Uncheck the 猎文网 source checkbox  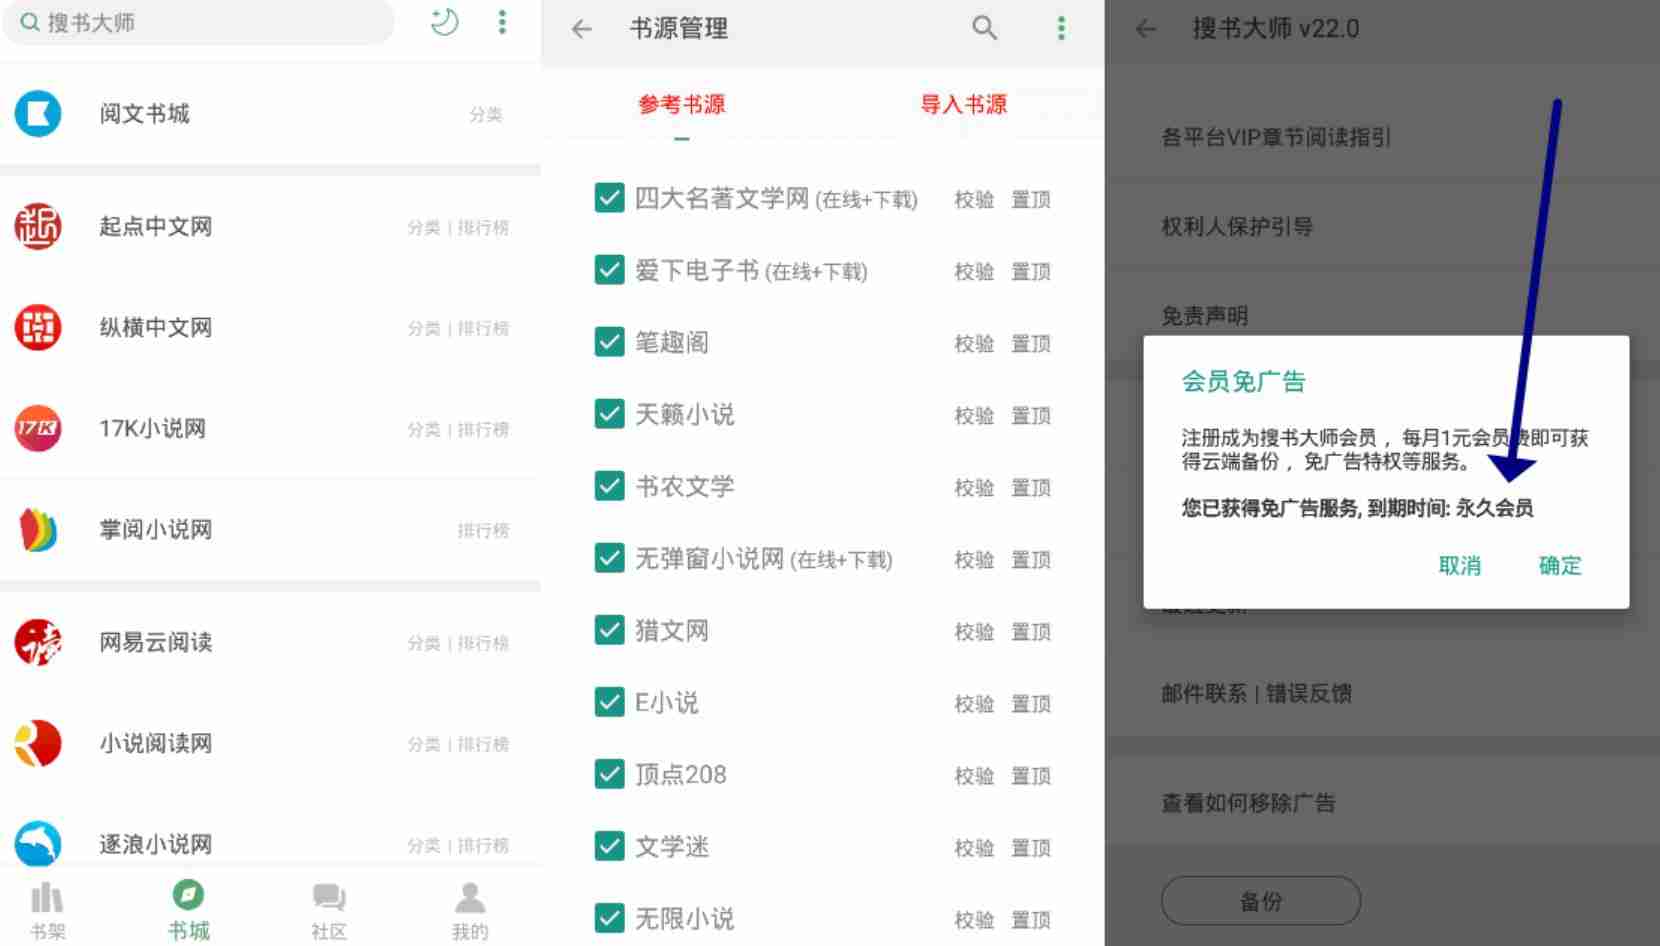(x=609, y=629)
